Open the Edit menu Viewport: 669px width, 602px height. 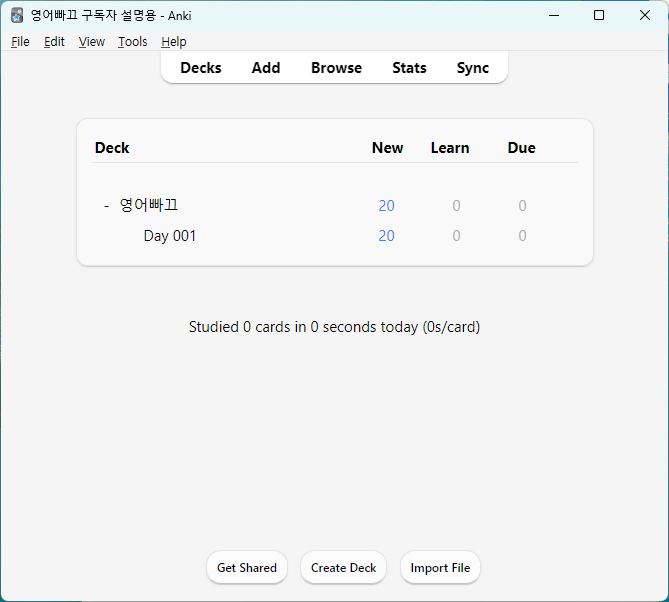click(x=54, y=42)
